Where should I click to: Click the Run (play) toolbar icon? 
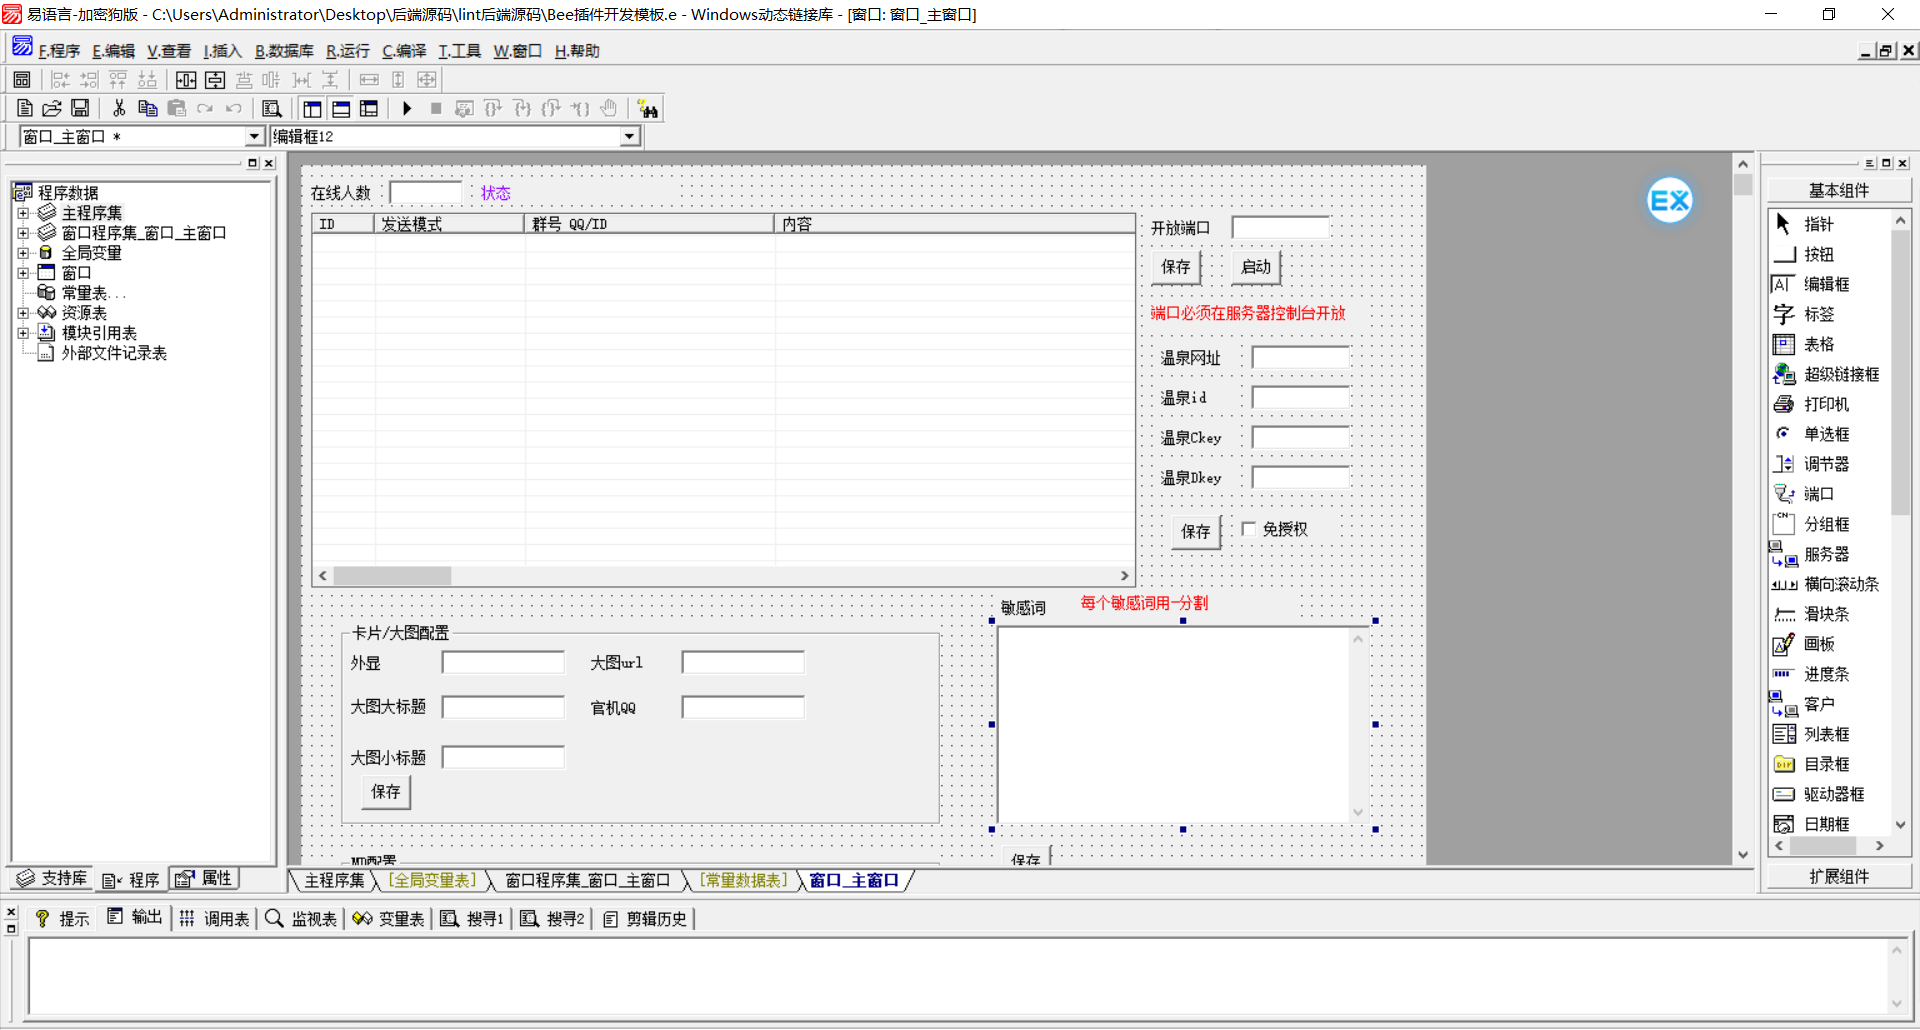[x=407, y=109]
